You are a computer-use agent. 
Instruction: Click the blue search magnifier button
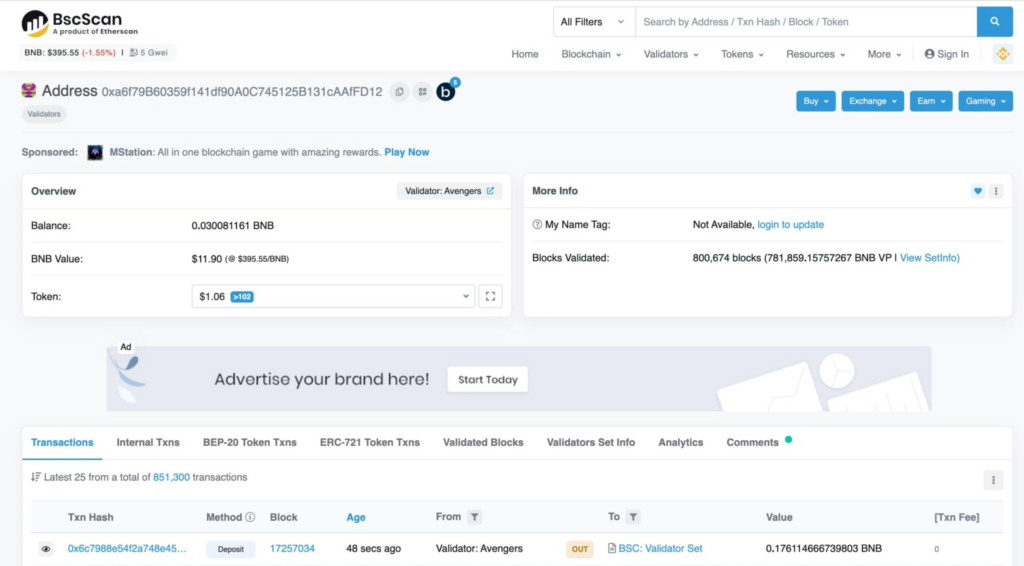(994, 22)
